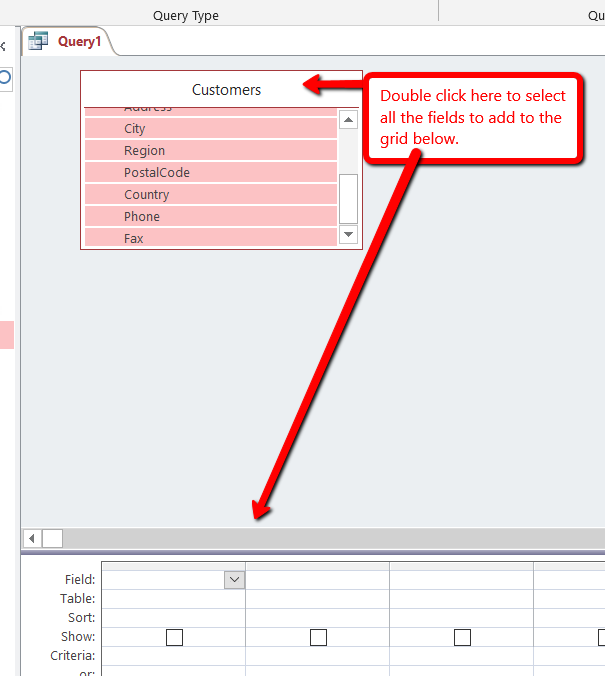Click the second column Criteria cell
Viewport: 605px width, 676px height.
pos(317,655)
